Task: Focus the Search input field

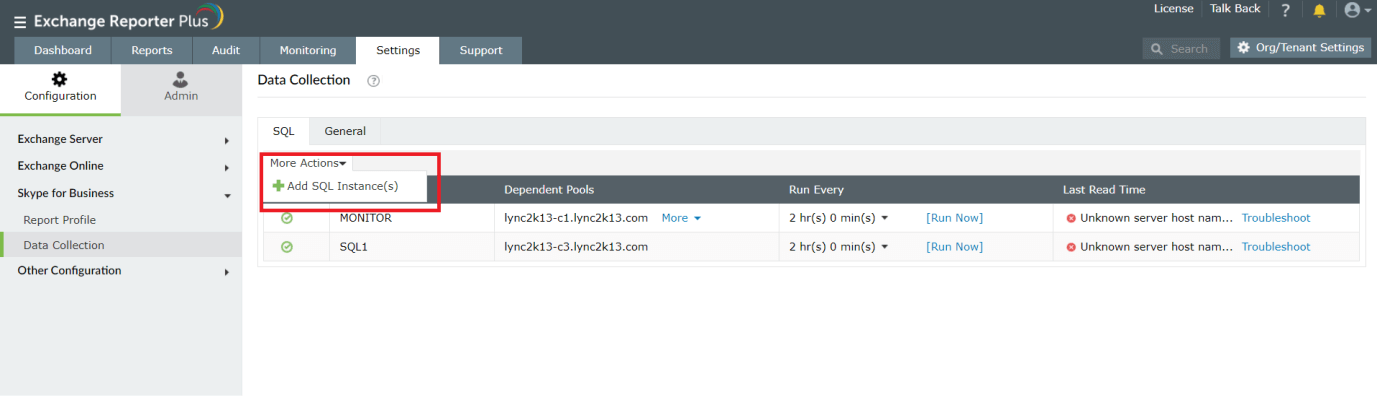Action: coord(1182,48)
